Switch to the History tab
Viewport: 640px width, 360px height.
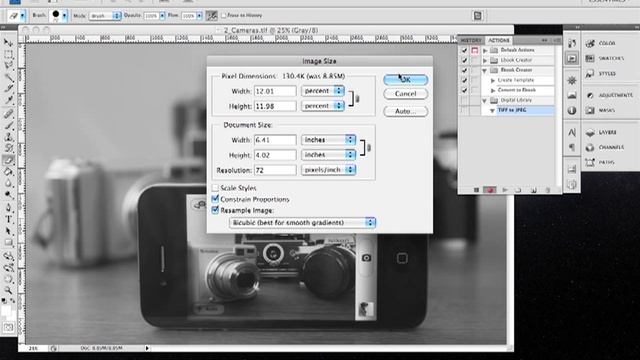point(471,40)
